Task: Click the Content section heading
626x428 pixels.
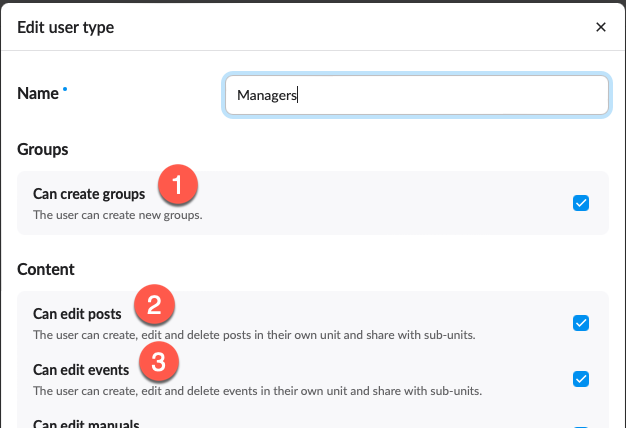Action: coord(46,269)
